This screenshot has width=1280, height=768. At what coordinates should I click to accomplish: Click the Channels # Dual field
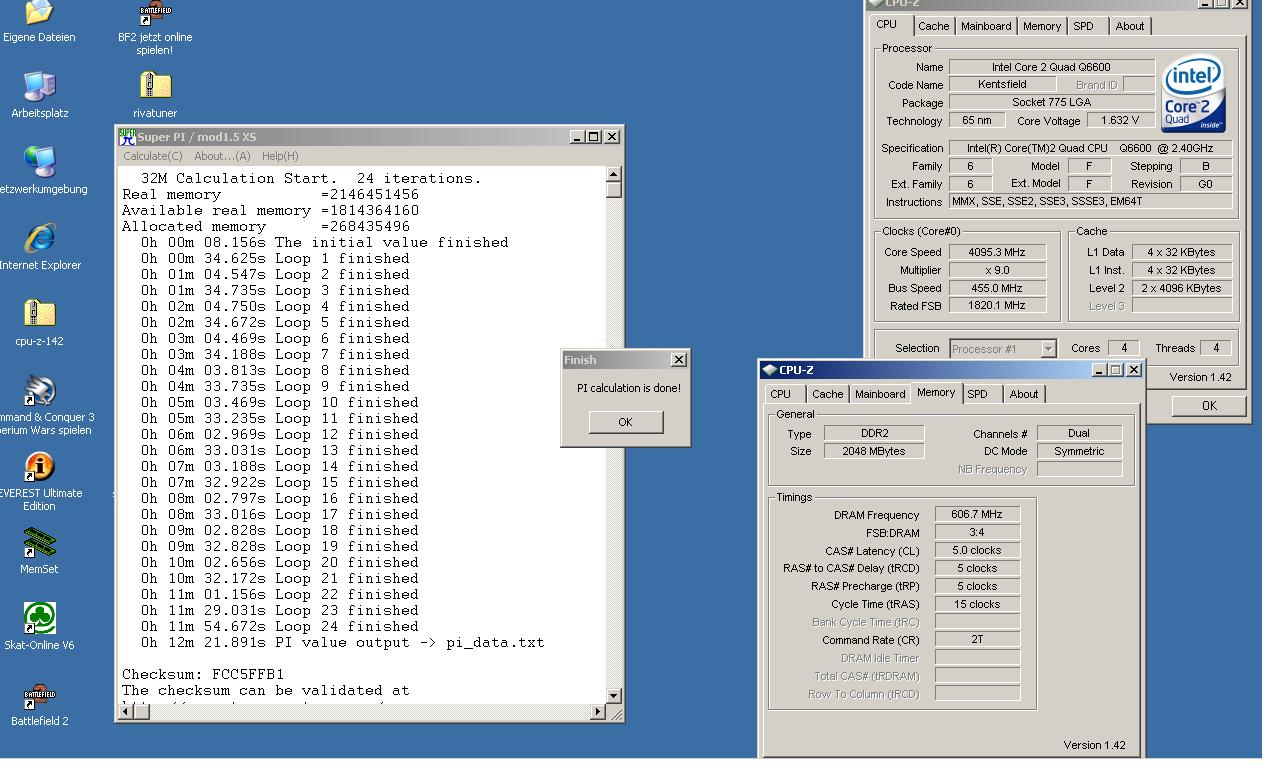pos(1079,433)
